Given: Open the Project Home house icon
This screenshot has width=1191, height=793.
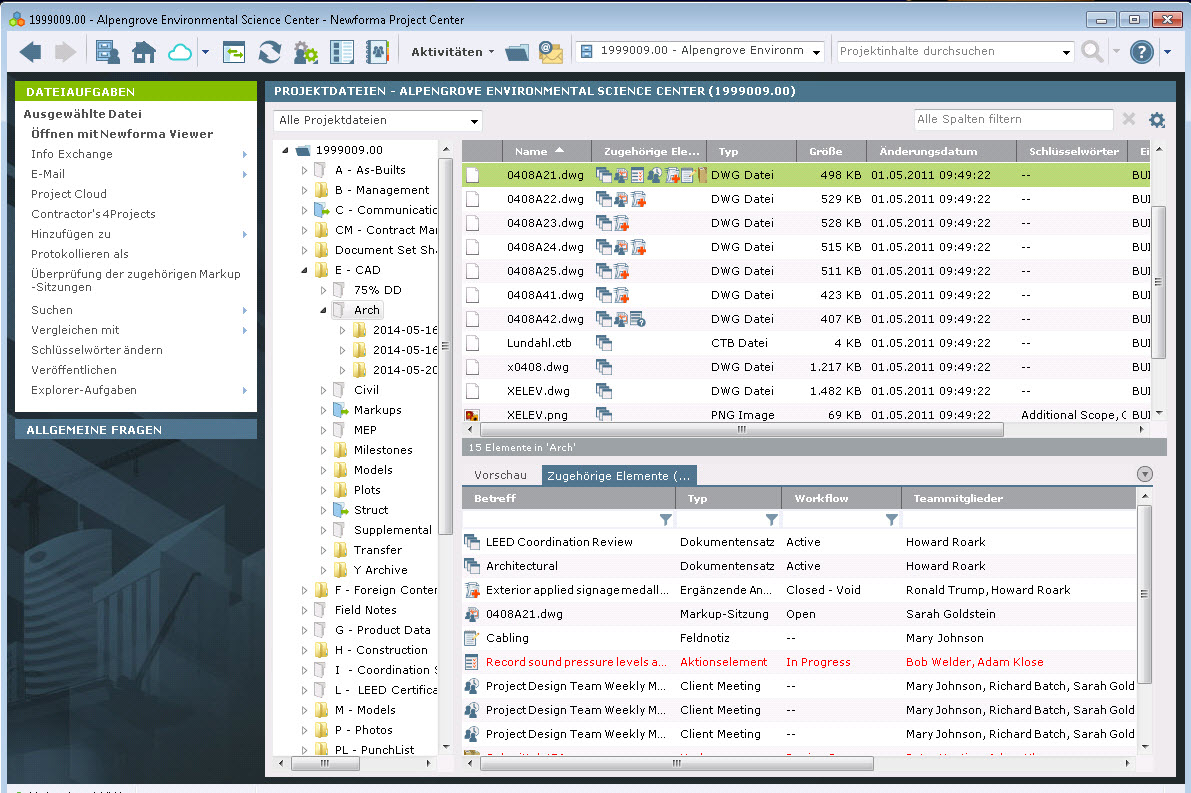Looking at the screenshot, I should (144, 52).
